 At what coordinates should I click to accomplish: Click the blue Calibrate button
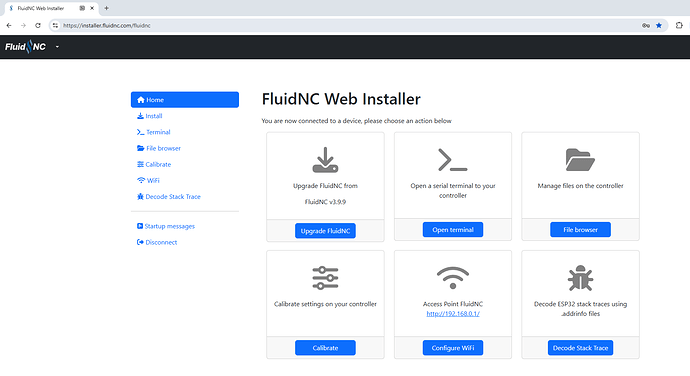point(325,348)
